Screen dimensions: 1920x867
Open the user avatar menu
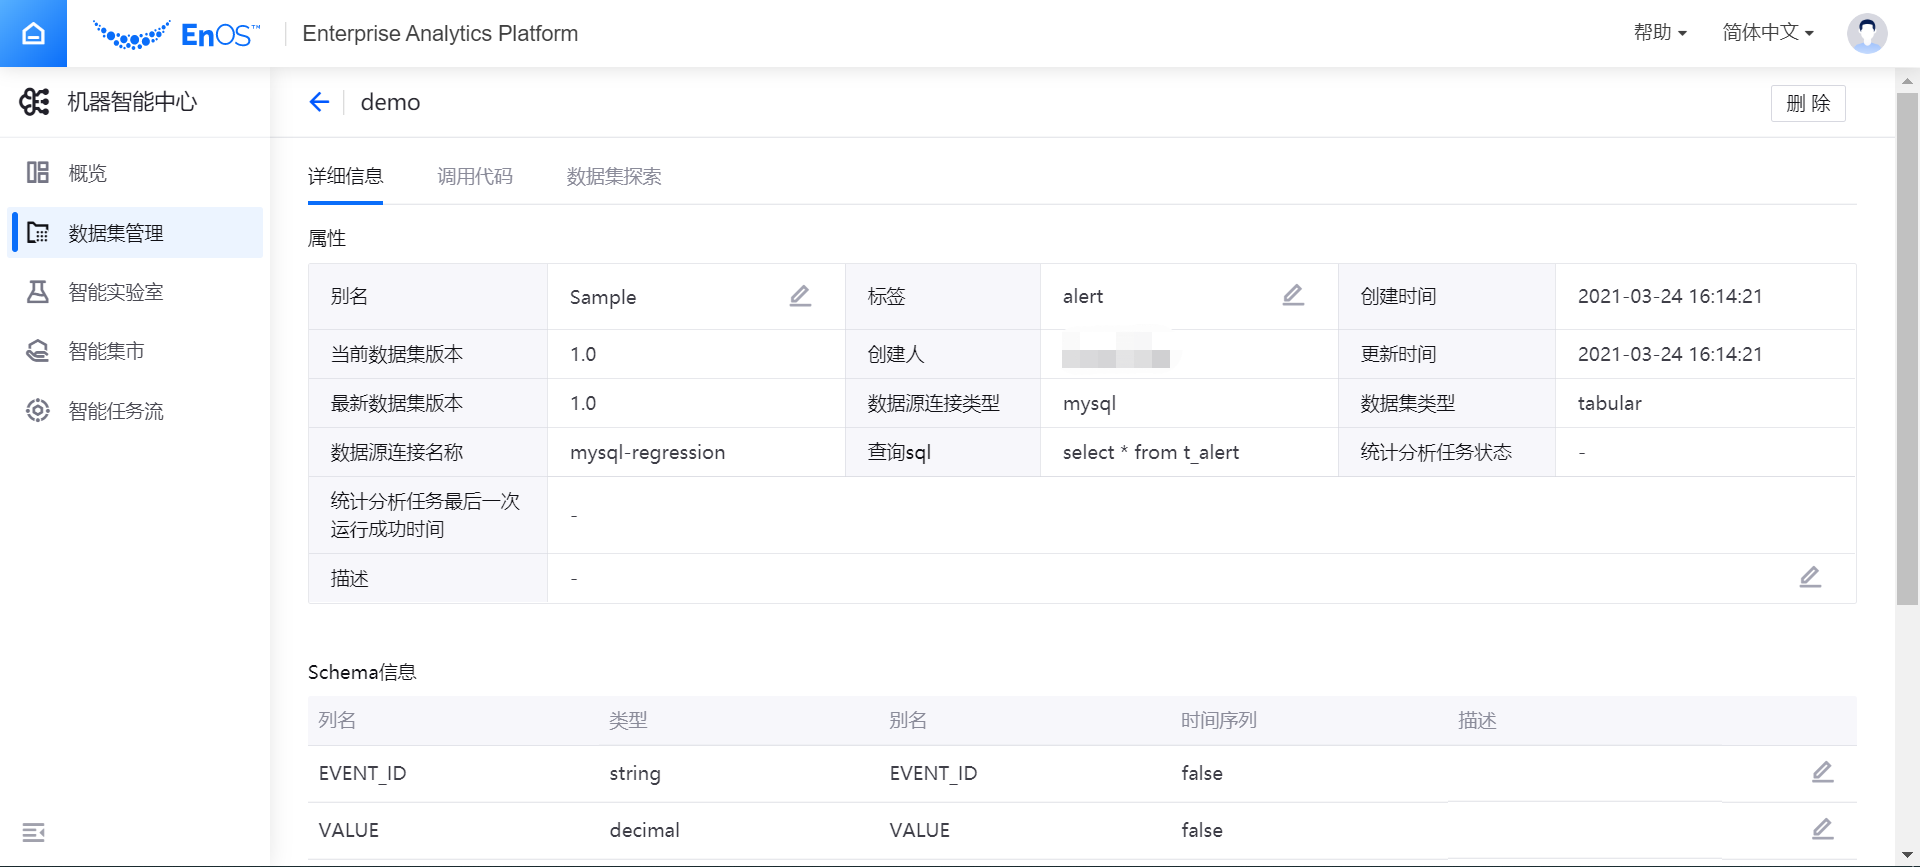click(1867, 33)
